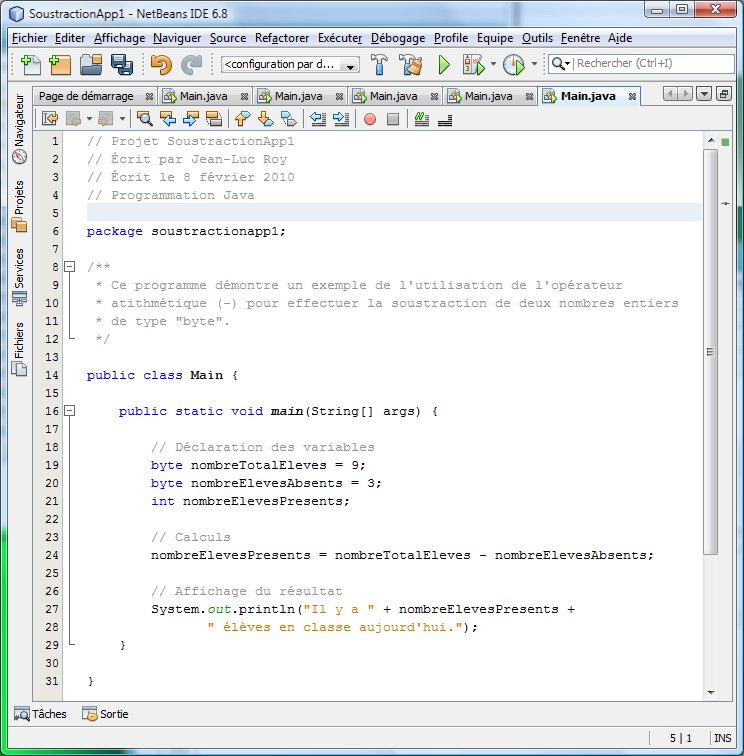Open the Sortie output panel
Image resolution: width=744 pixels, height=756 pixels.
tap(105, 714)
